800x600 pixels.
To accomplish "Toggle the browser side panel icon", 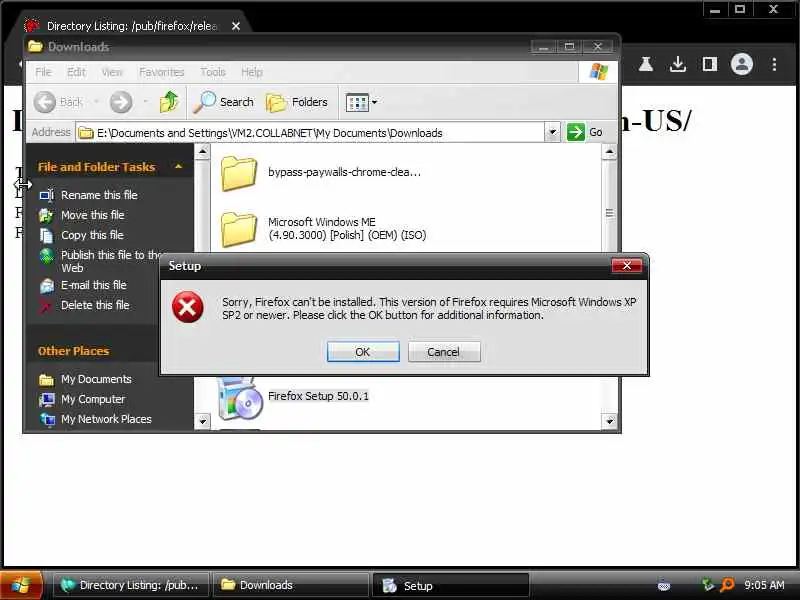I will [710, 64].
